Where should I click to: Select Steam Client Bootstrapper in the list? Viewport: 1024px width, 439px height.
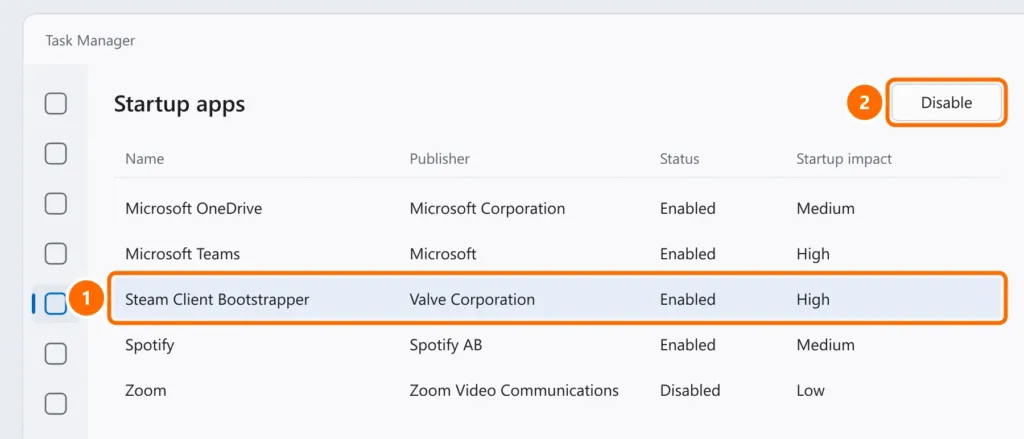(x=217, y=299)
